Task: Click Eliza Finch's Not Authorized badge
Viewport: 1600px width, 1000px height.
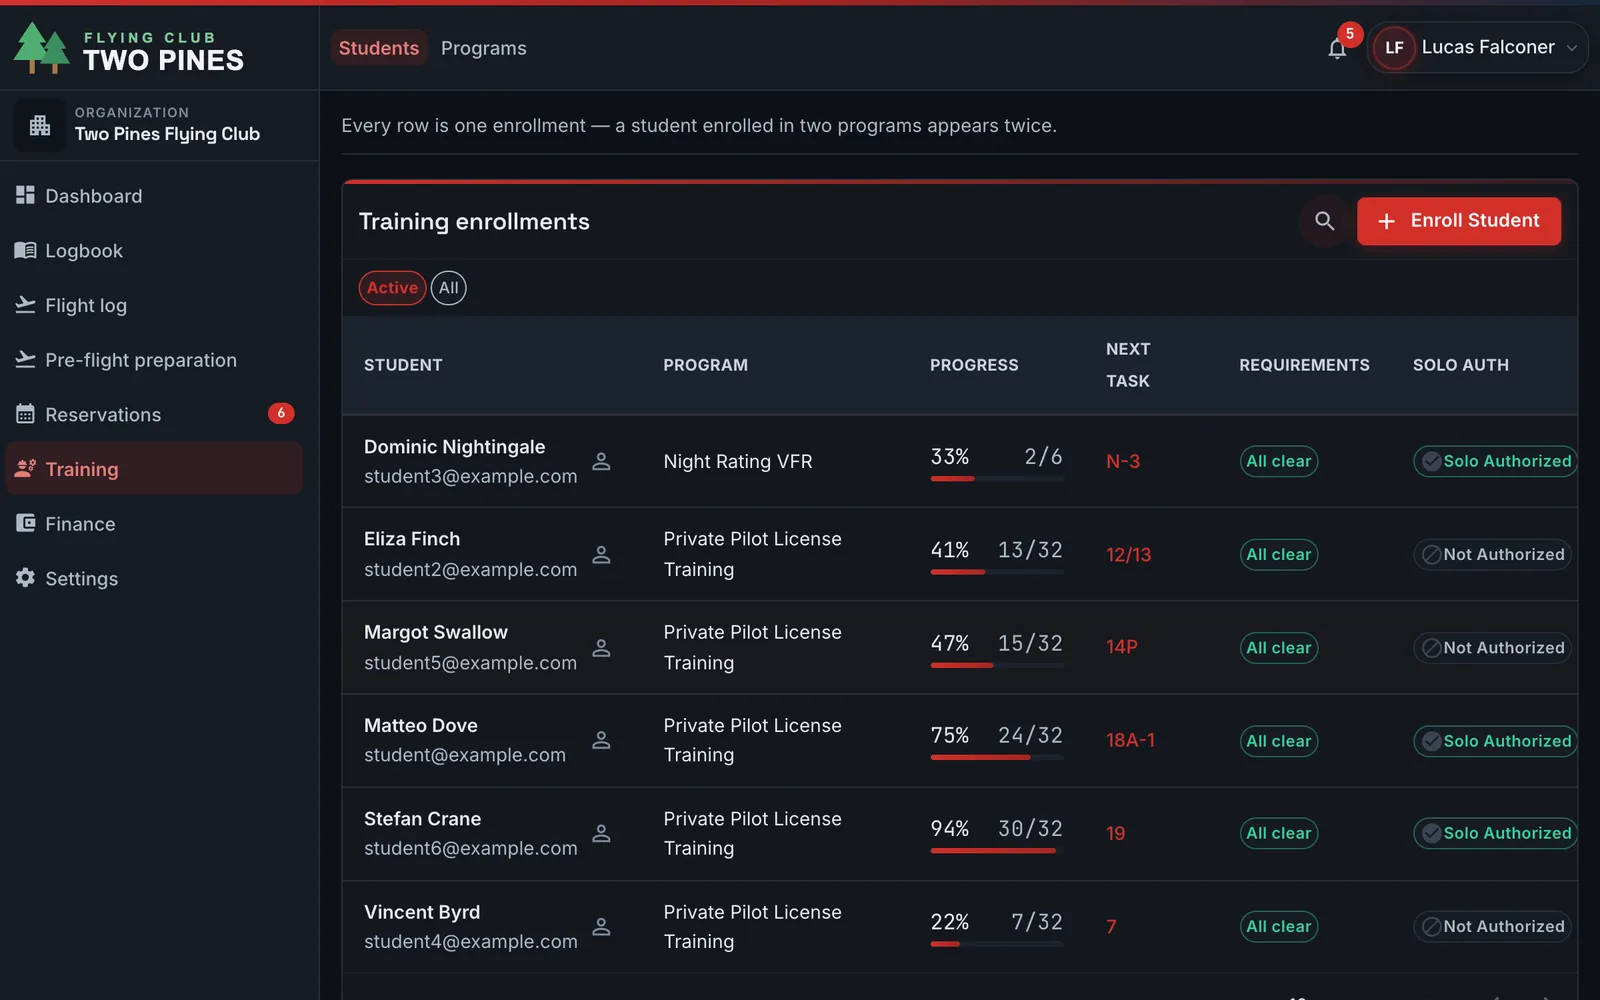Action: (1492, 554)
